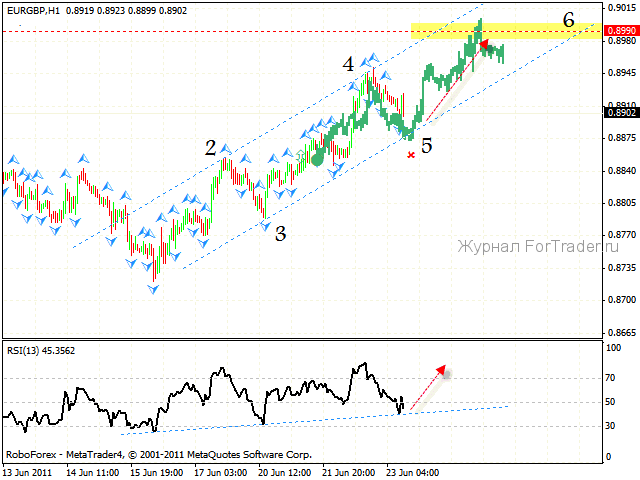Click the current price tag 0.8902

tap(620, 113)
